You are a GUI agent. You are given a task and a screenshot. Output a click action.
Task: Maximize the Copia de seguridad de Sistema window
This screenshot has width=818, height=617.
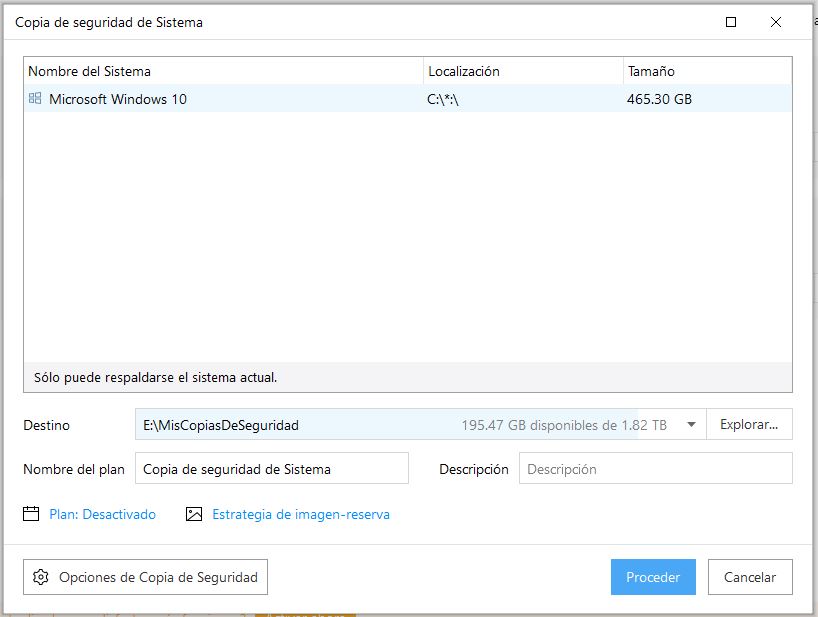click(x=731, y=22)
